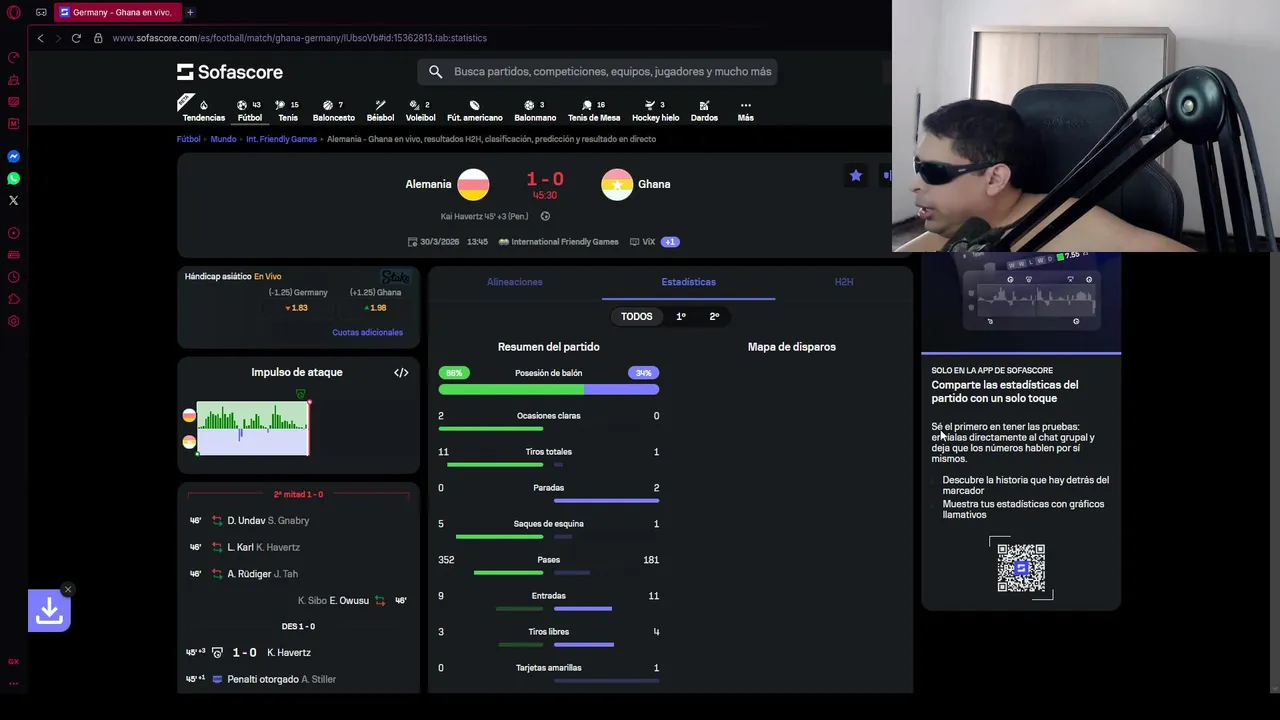Click the 1.83 Germany handicap odds
The height and width of the screenshot is (720, 1280).
[x=297, y=308]
